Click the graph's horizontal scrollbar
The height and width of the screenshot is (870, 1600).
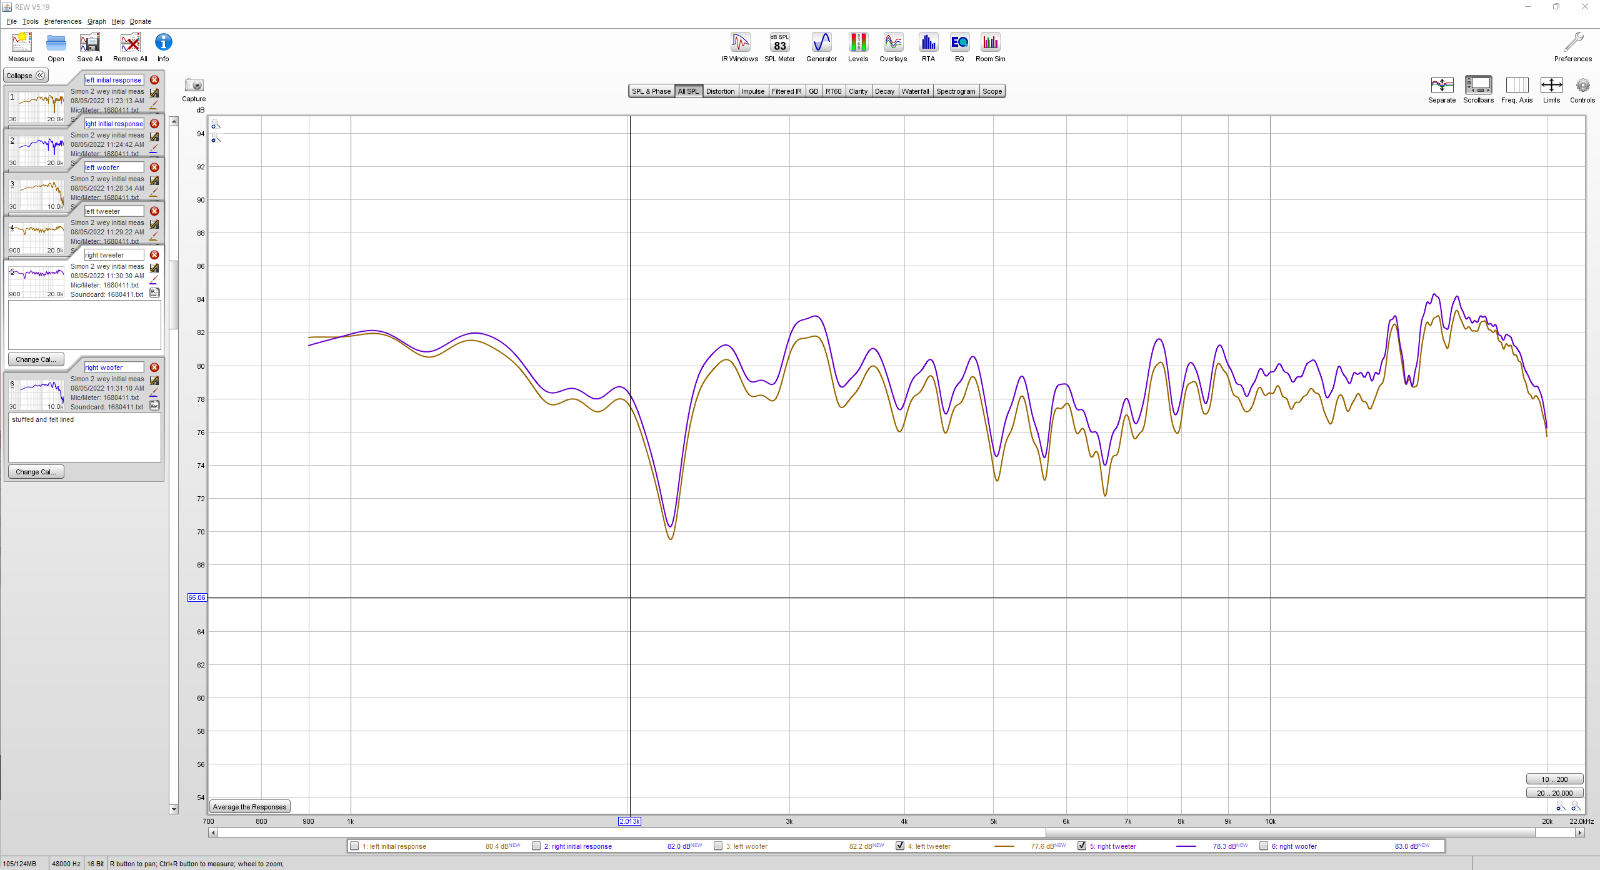896,832
